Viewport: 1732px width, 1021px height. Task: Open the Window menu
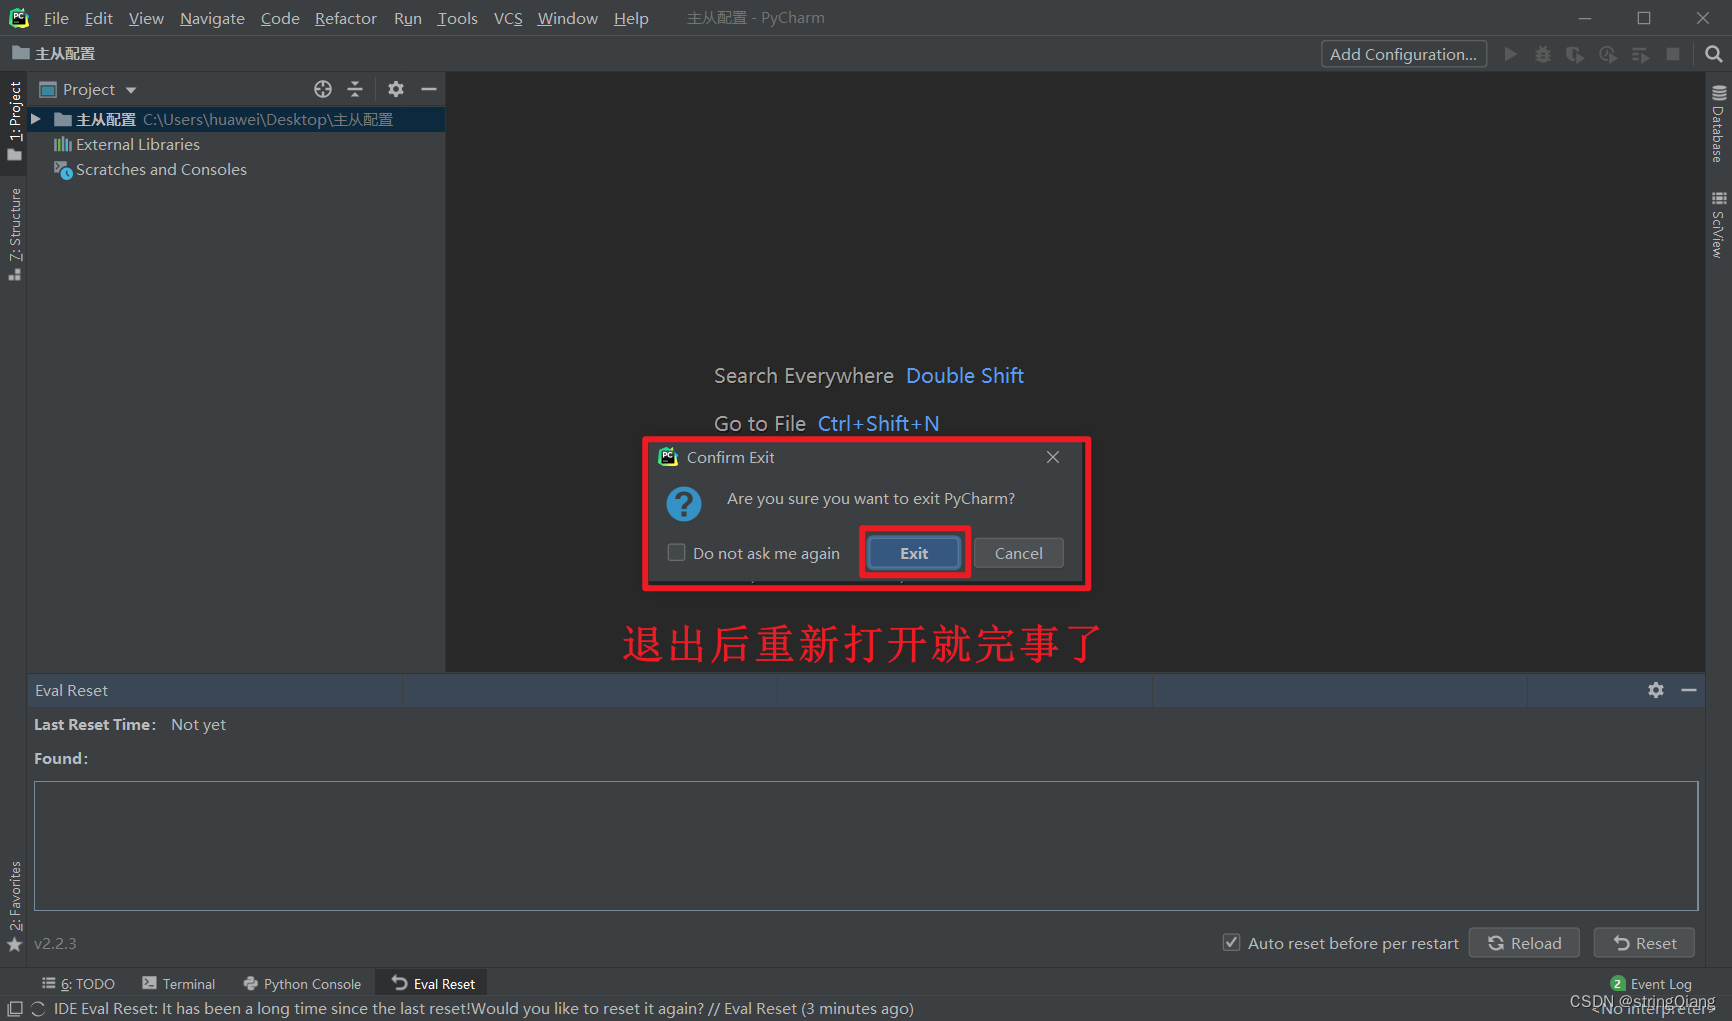pos(567,18)
